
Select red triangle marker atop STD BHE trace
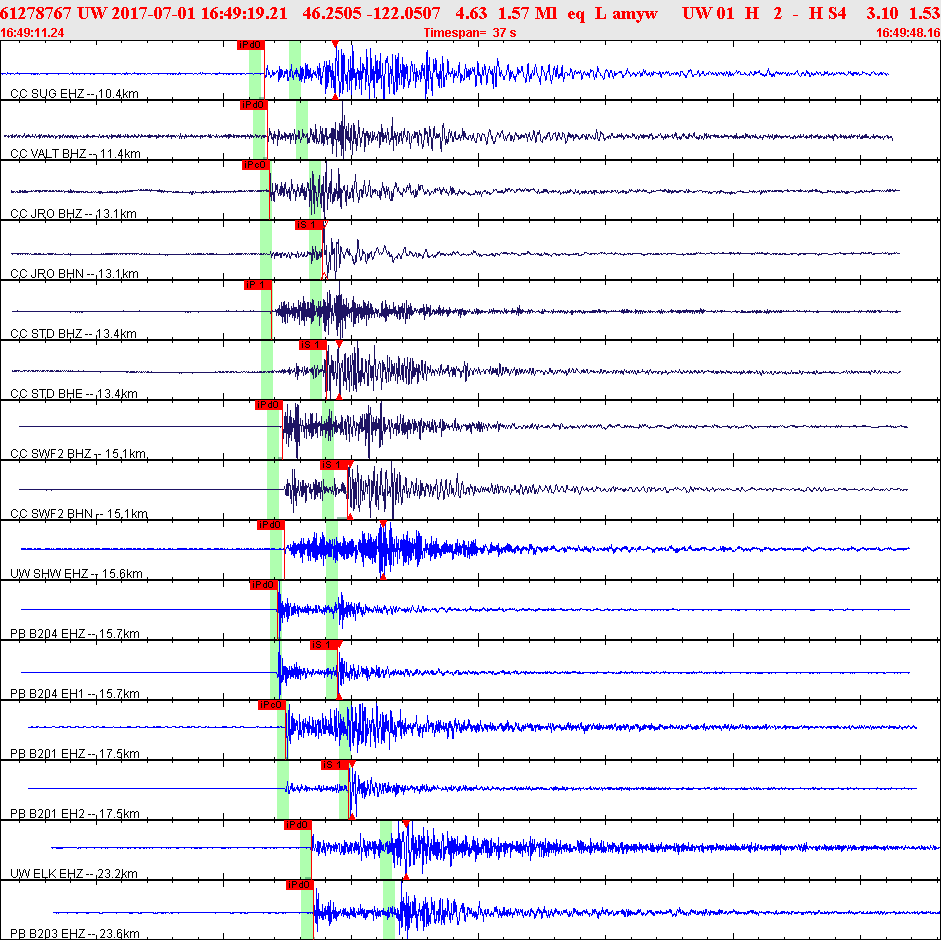click(339, 344)
